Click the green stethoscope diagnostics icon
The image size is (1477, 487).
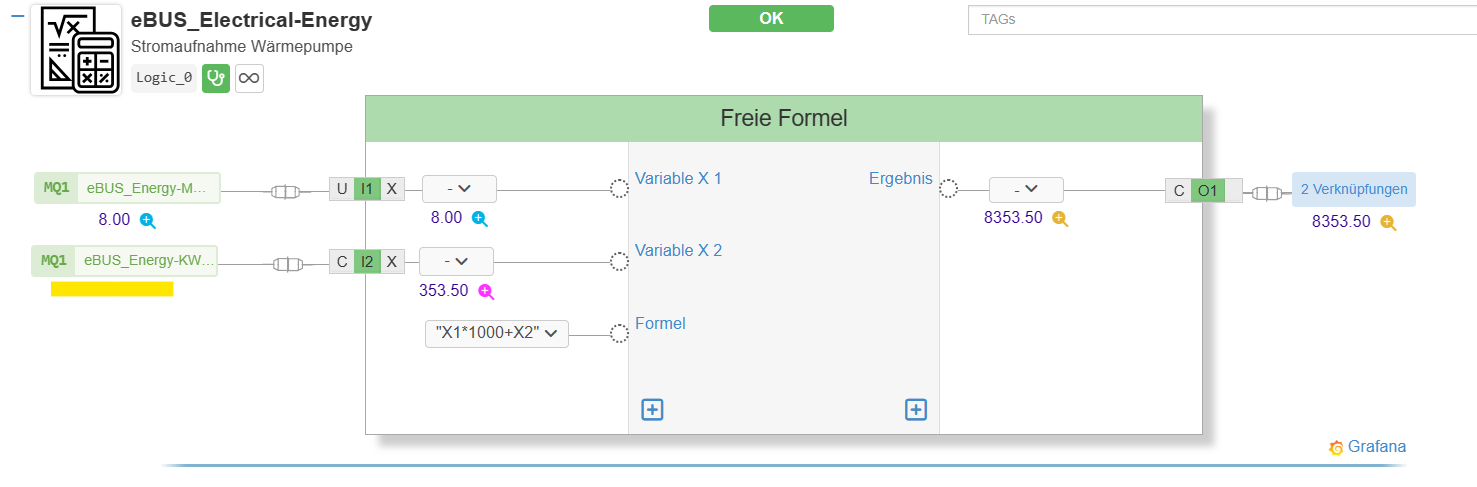[216, 78]
